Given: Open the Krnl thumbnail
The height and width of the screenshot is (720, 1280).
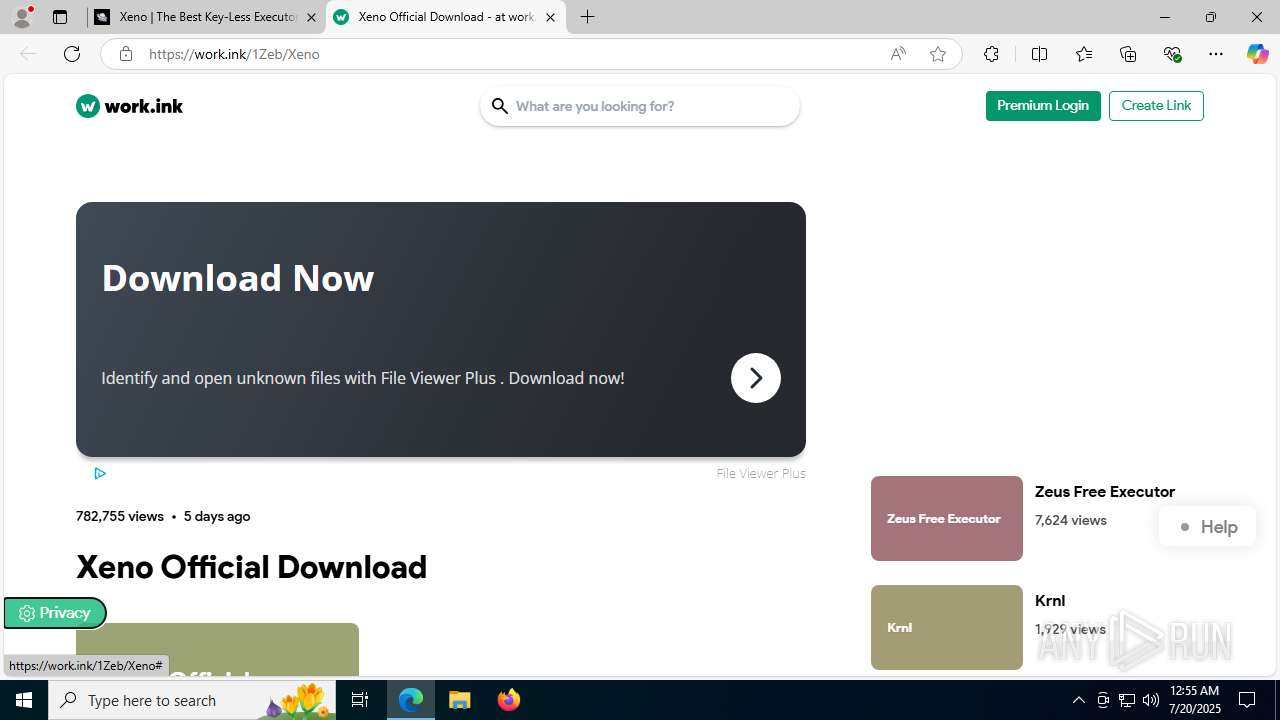Looking at the screenshot, I should click(947, 627).
